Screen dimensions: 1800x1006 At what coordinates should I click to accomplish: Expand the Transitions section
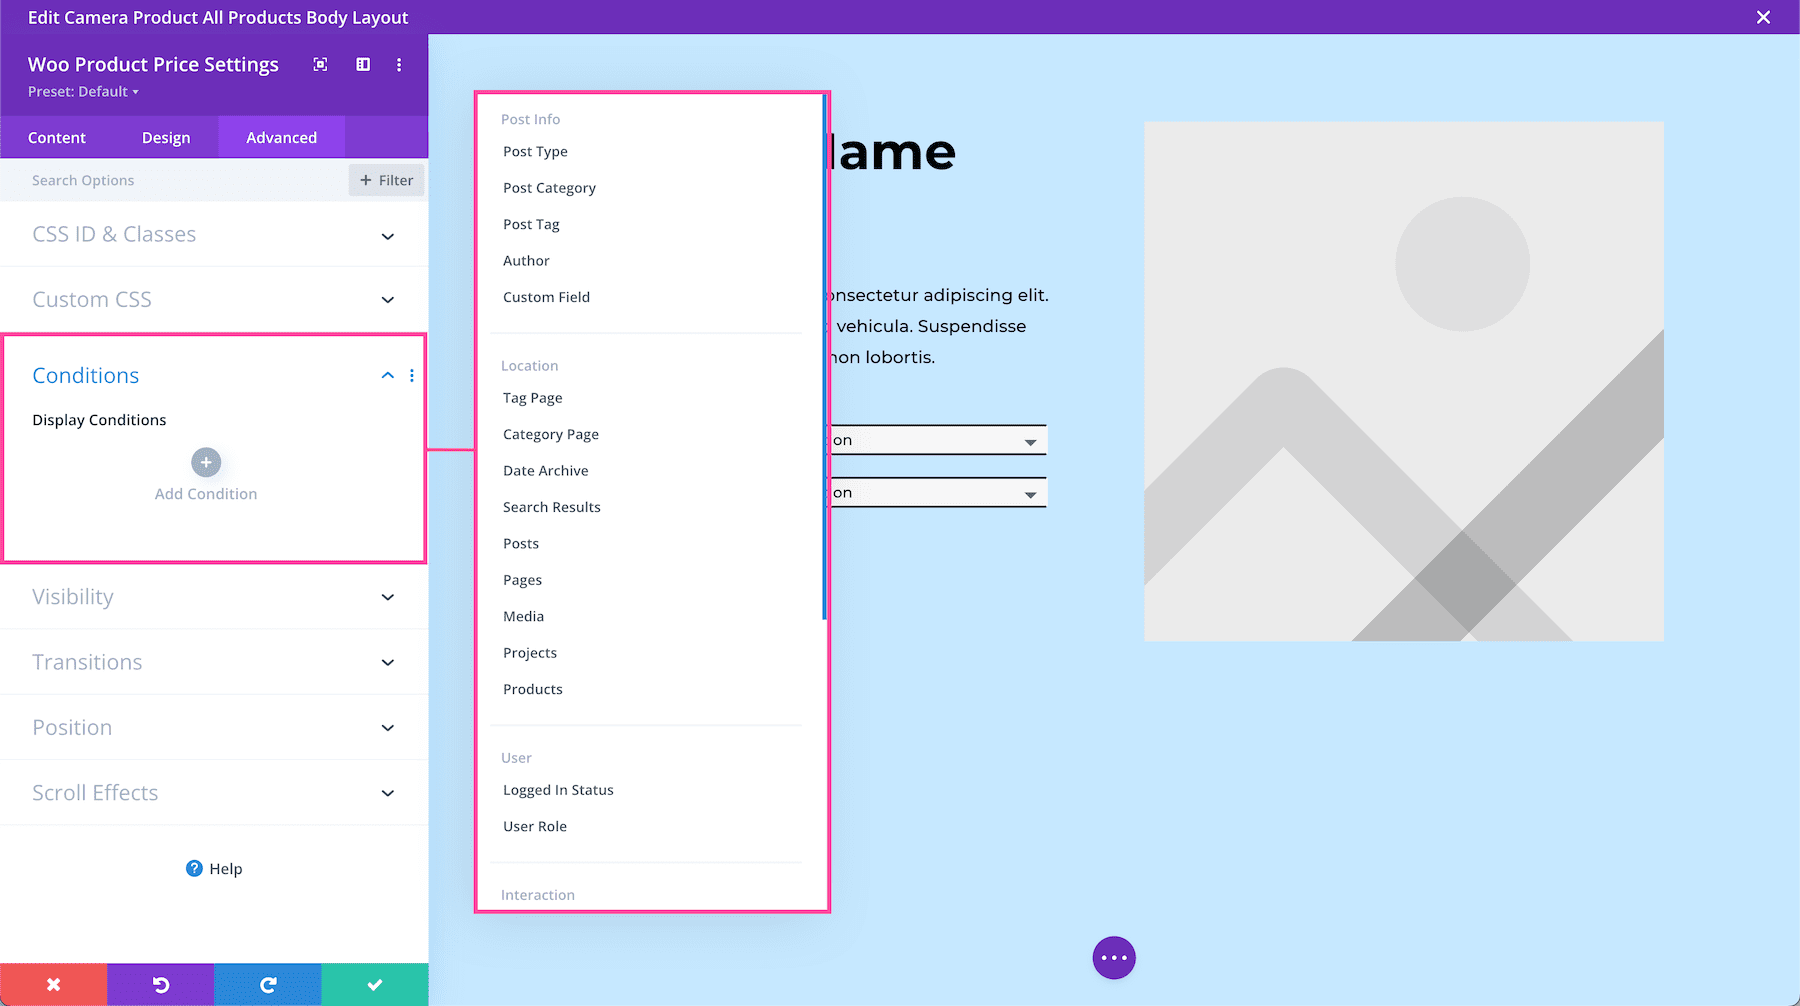click(x=214, y=662)
